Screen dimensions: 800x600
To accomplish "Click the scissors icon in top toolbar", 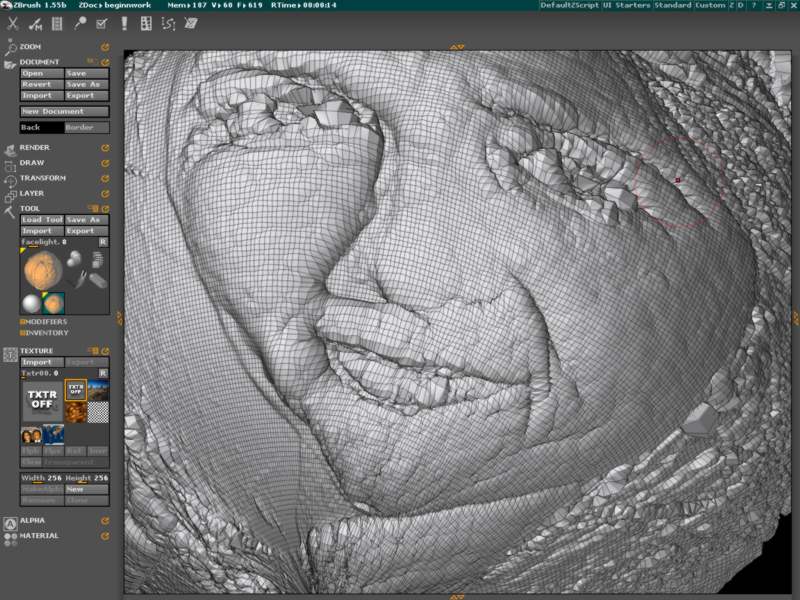I will tap(12, 23).
